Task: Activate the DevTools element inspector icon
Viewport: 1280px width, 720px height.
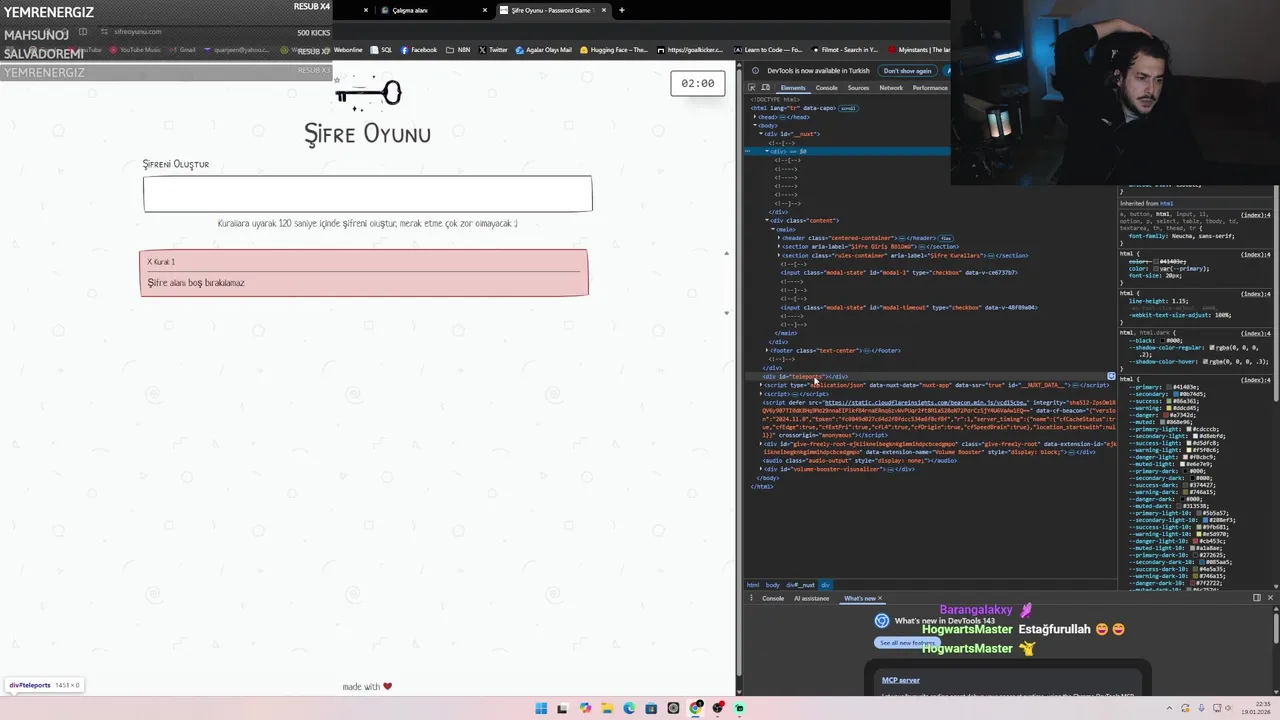Action: click(752, 88)
